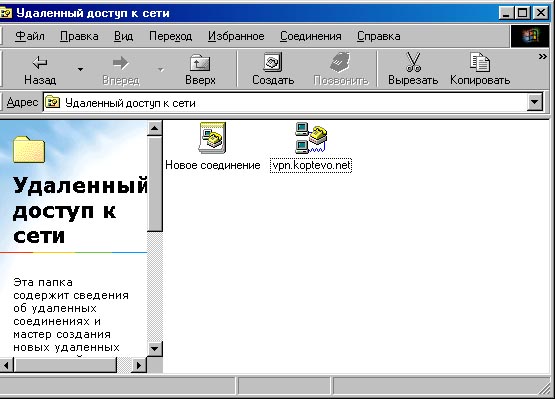Image resolution: width=555 pixels, height=399 pixels.
Task: Click the window resize grip corner
Action: [544, 388]
